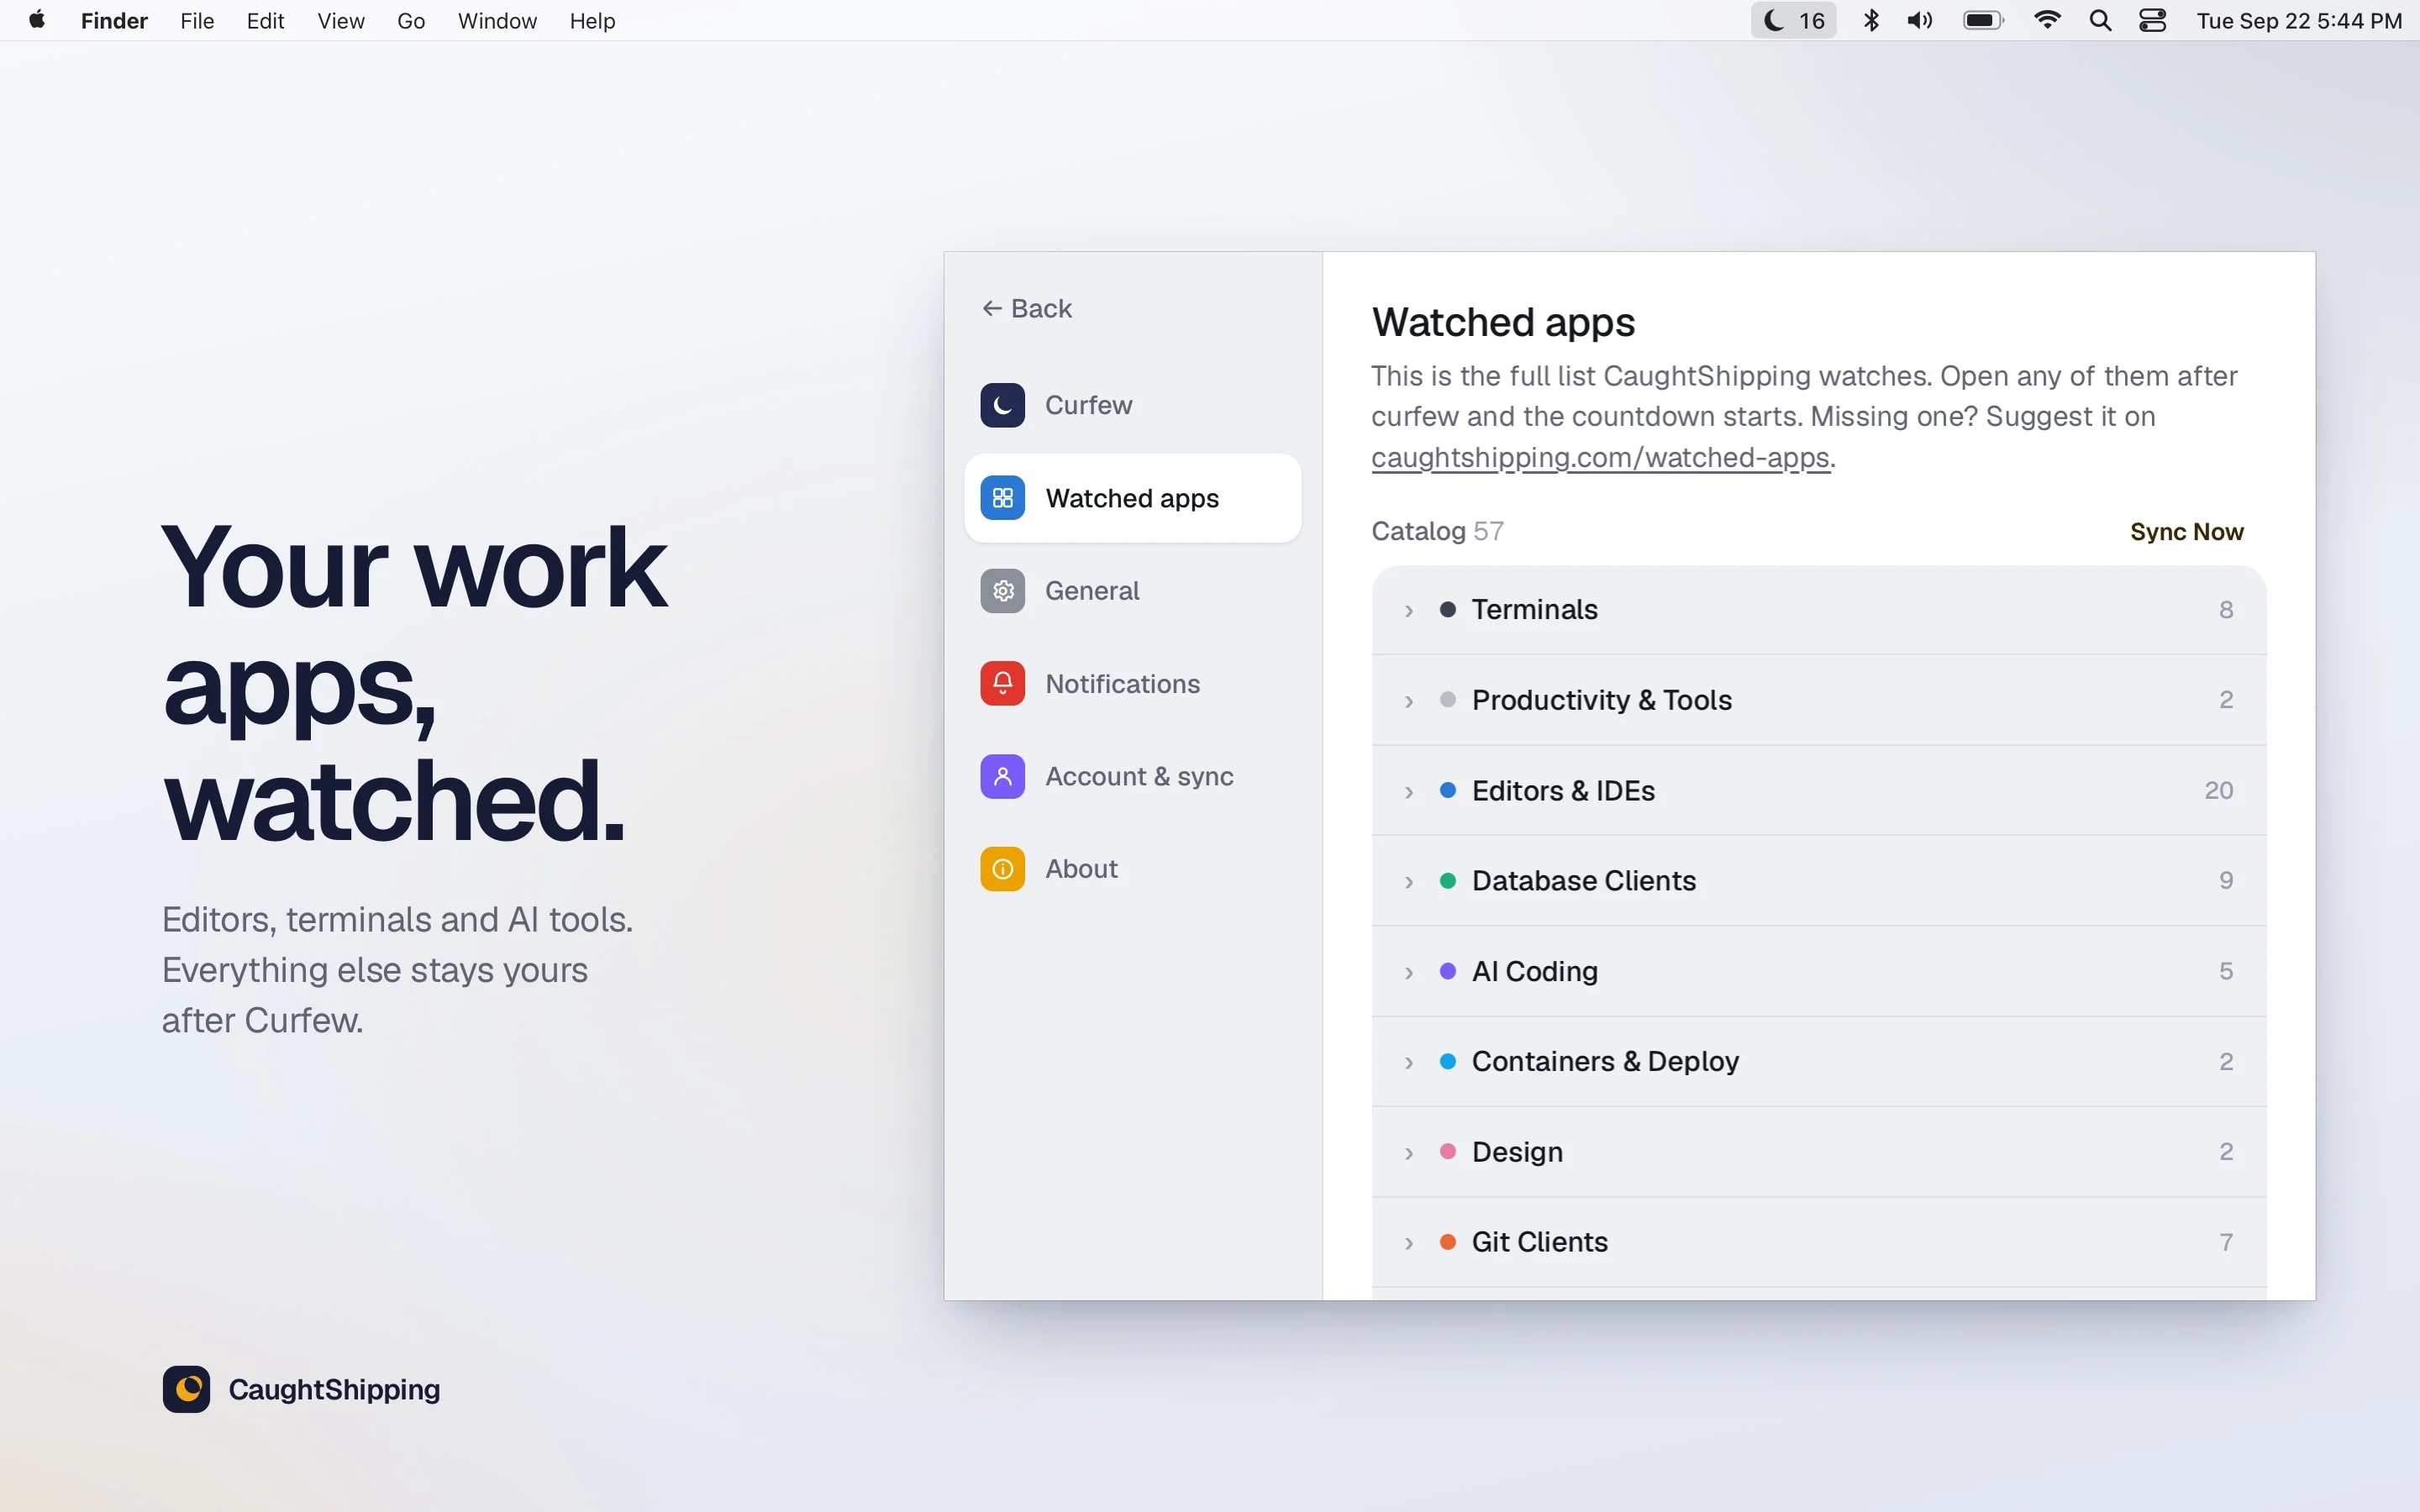Click the Back button
The width and height of the screenshot is (2420, 1512).
[x=1027, y=308]
